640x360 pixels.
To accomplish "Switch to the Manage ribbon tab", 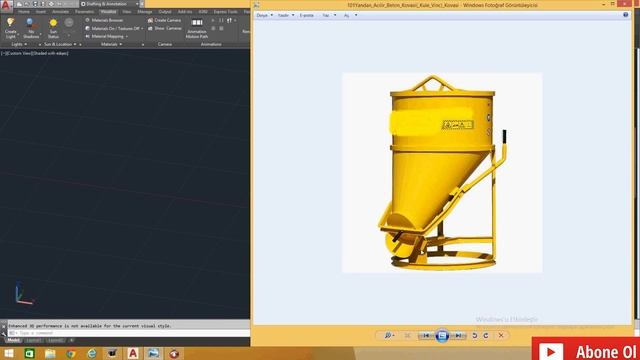I will (144, 12).
